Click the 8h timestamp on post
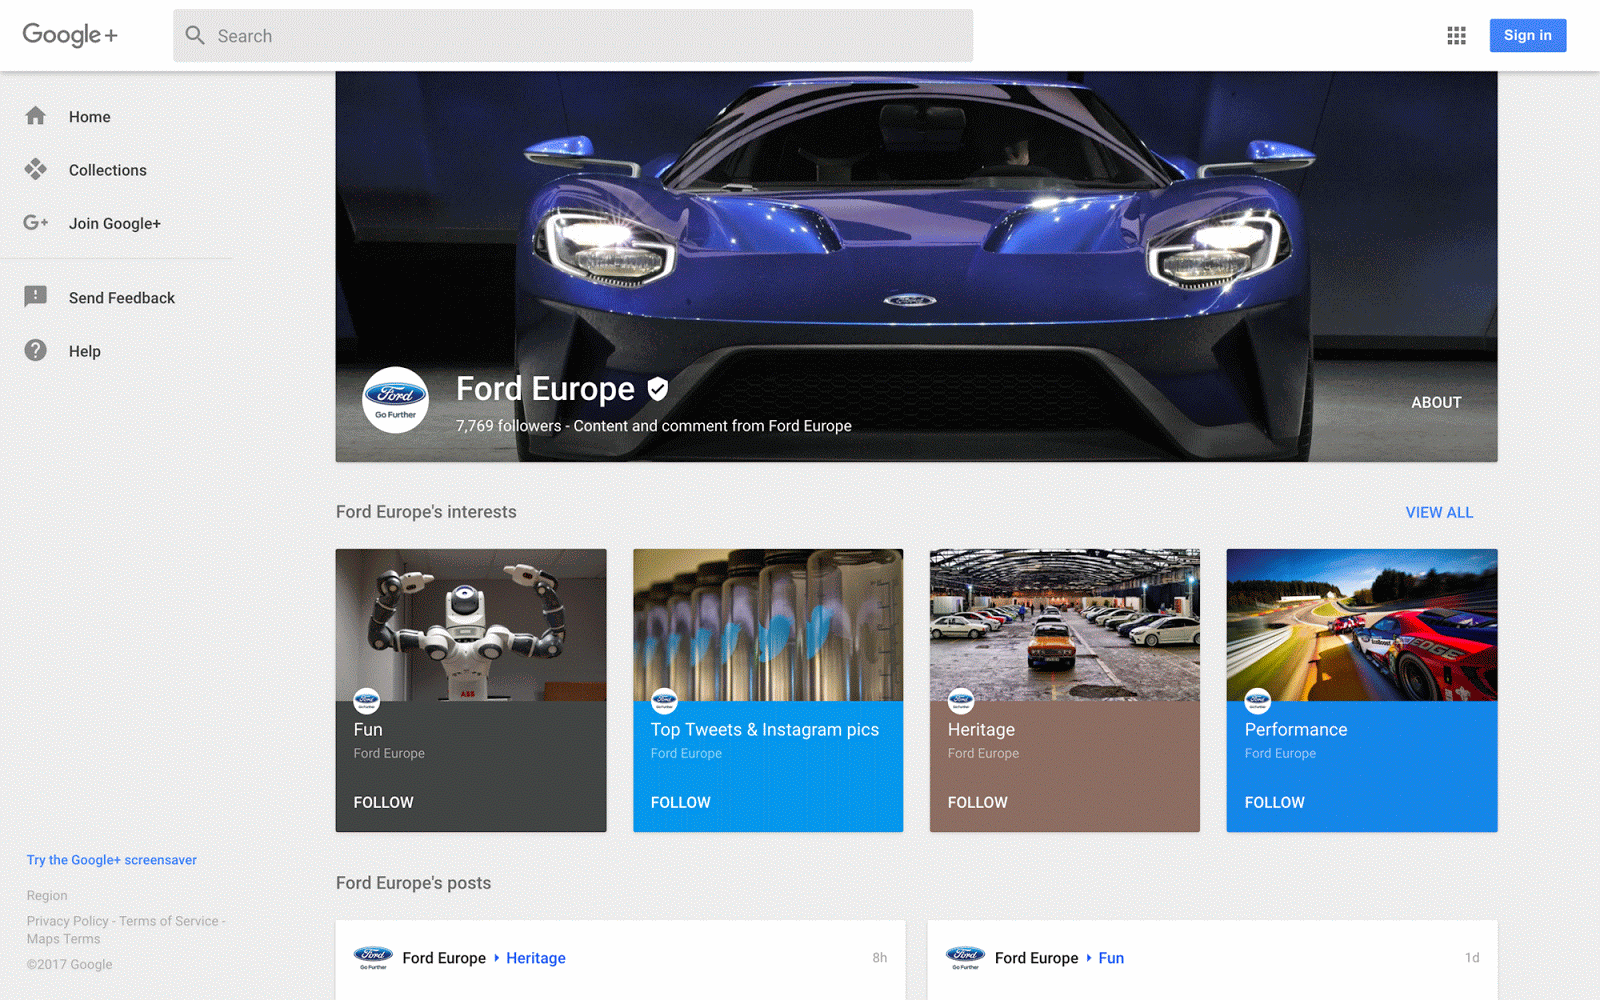Image resolution: width=1600 pixels, height=1000 pixels. 880,958
